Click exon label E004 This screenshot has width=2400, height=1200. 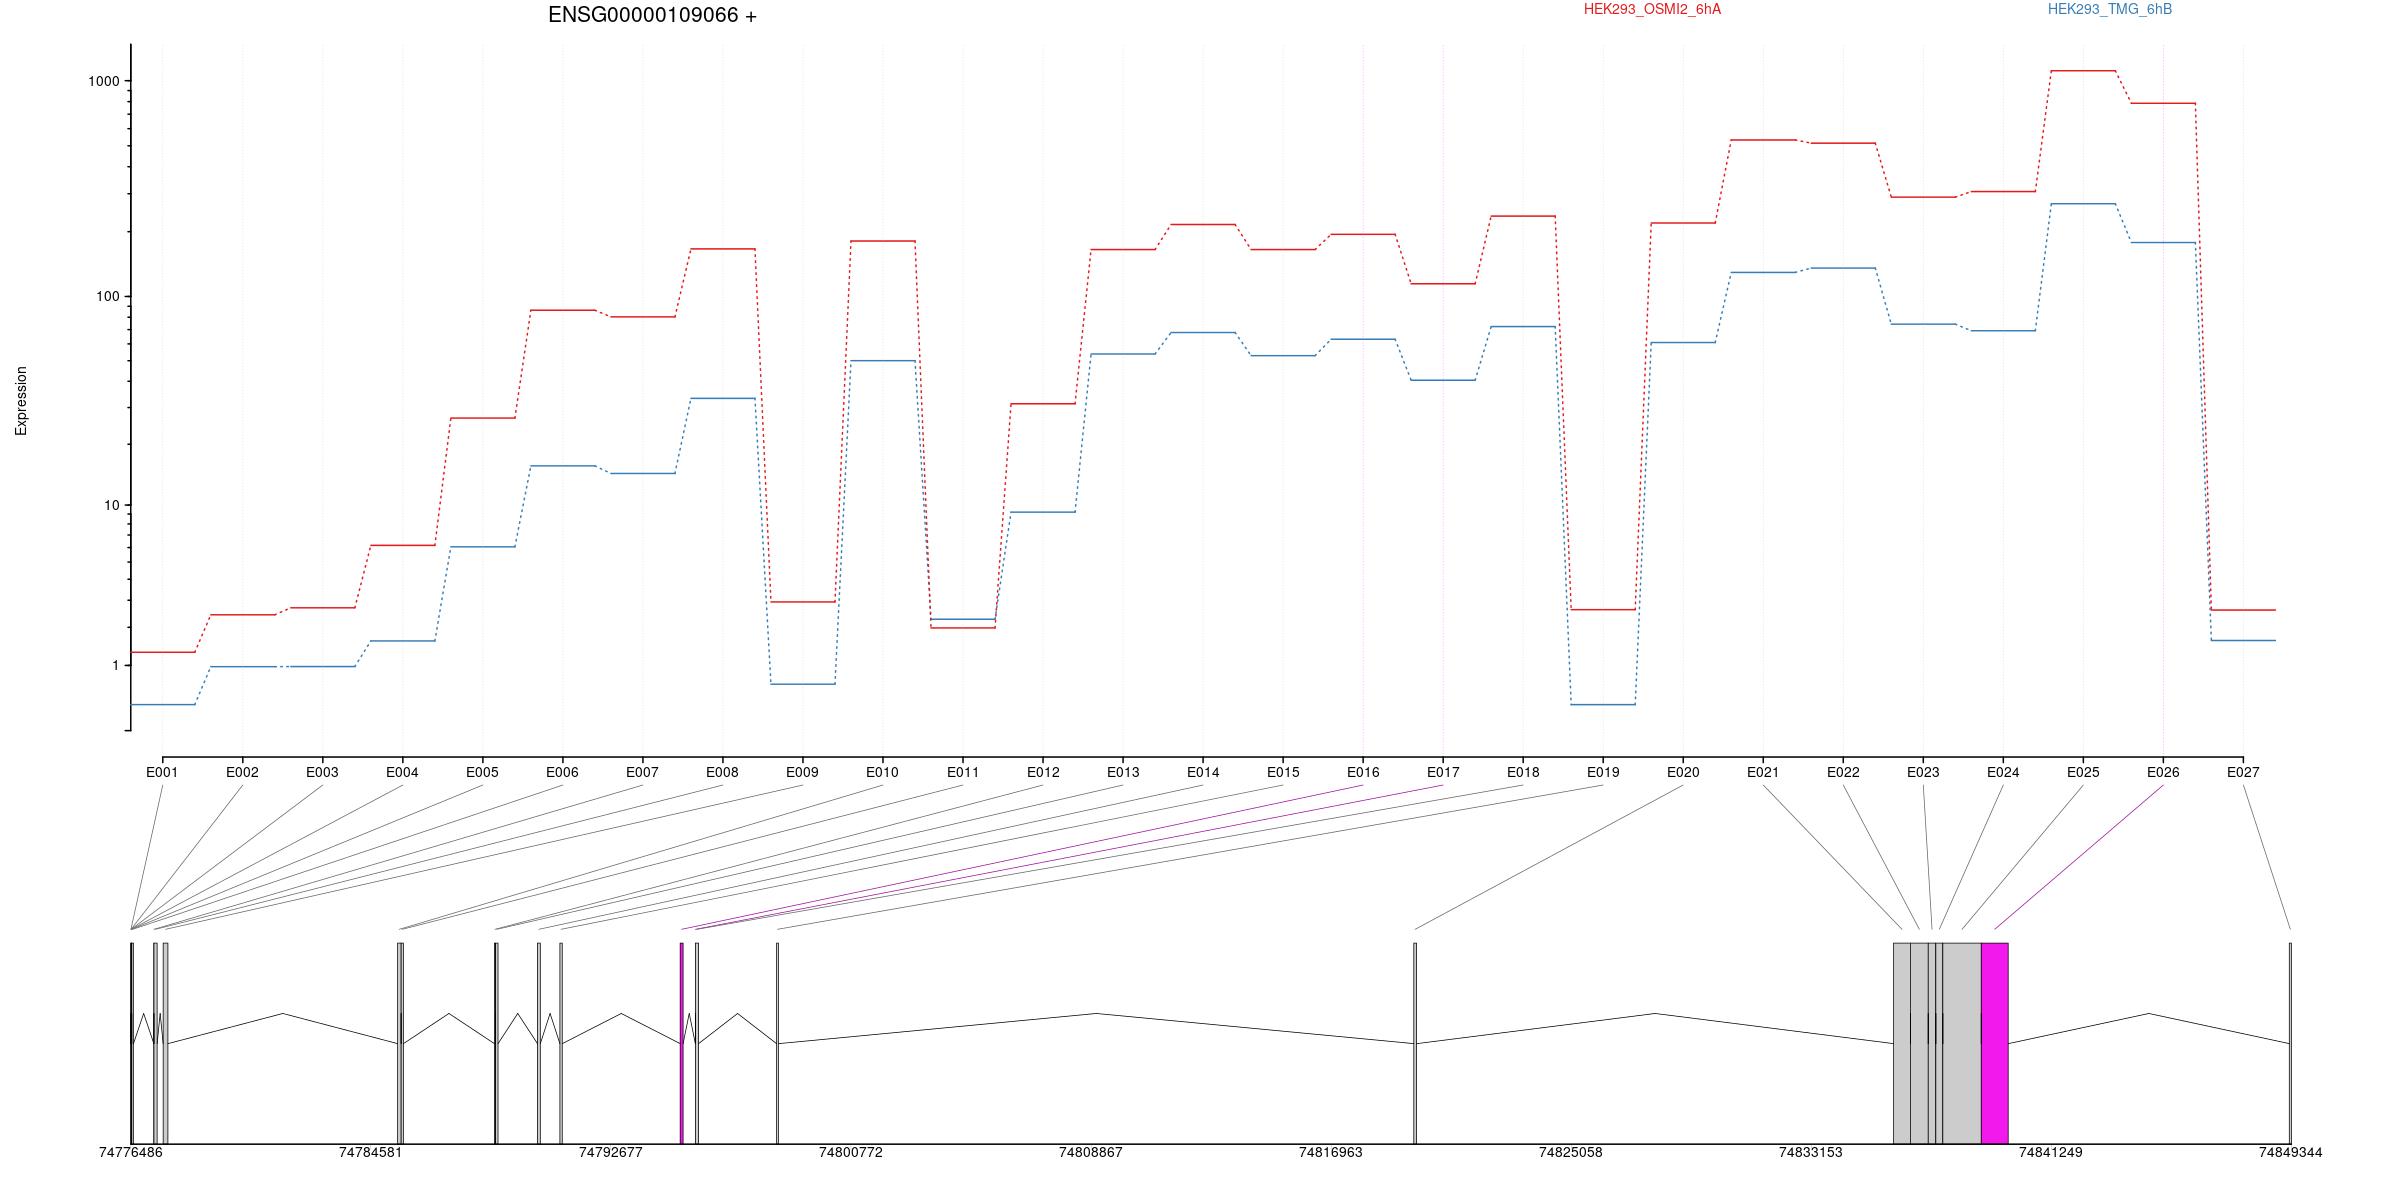(x=402, y=773)
